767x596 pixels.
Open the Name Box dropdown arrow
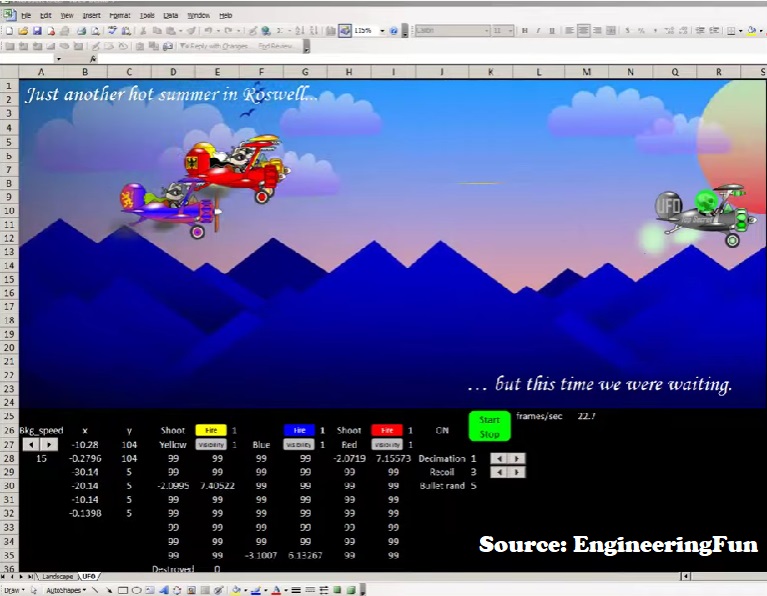point(59,59)
